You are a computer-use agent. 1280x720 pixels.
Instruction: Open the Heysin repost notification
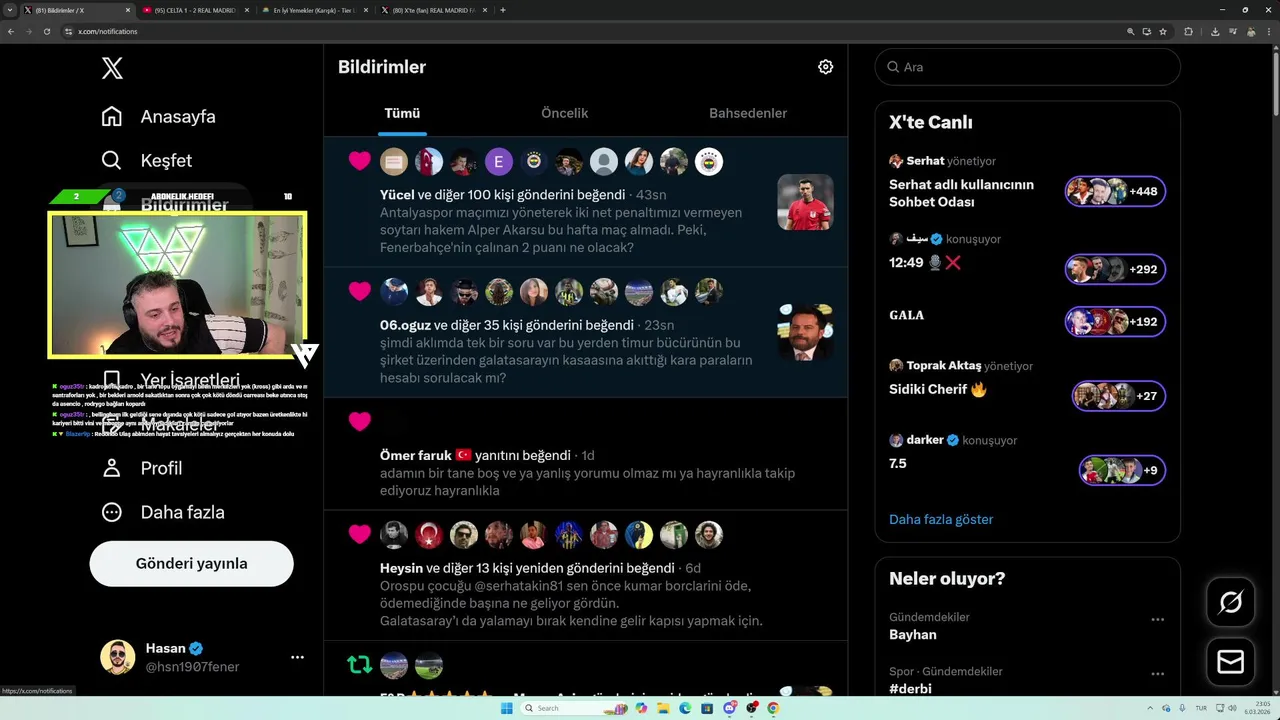585,575
